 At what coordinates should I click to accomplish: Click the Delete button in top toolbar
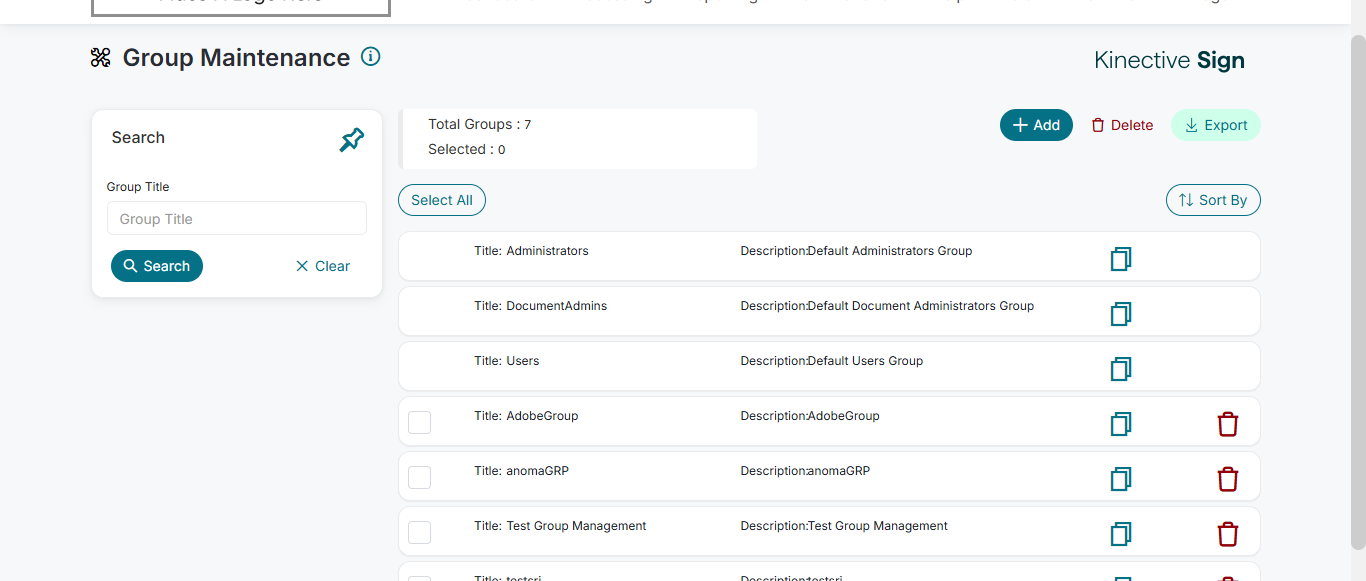[x=1122, y=125]
